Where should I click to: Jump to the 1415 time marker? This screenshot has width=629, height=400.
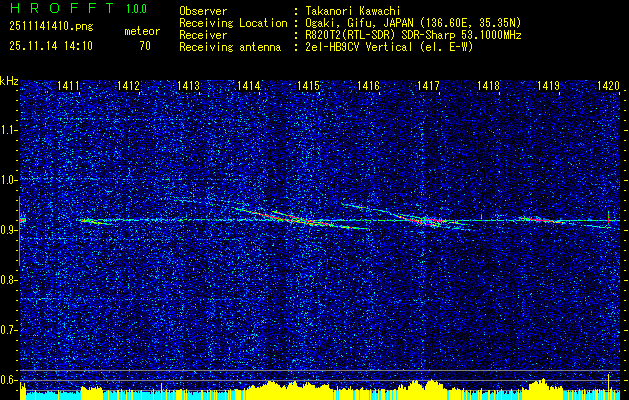coord(309,87)
